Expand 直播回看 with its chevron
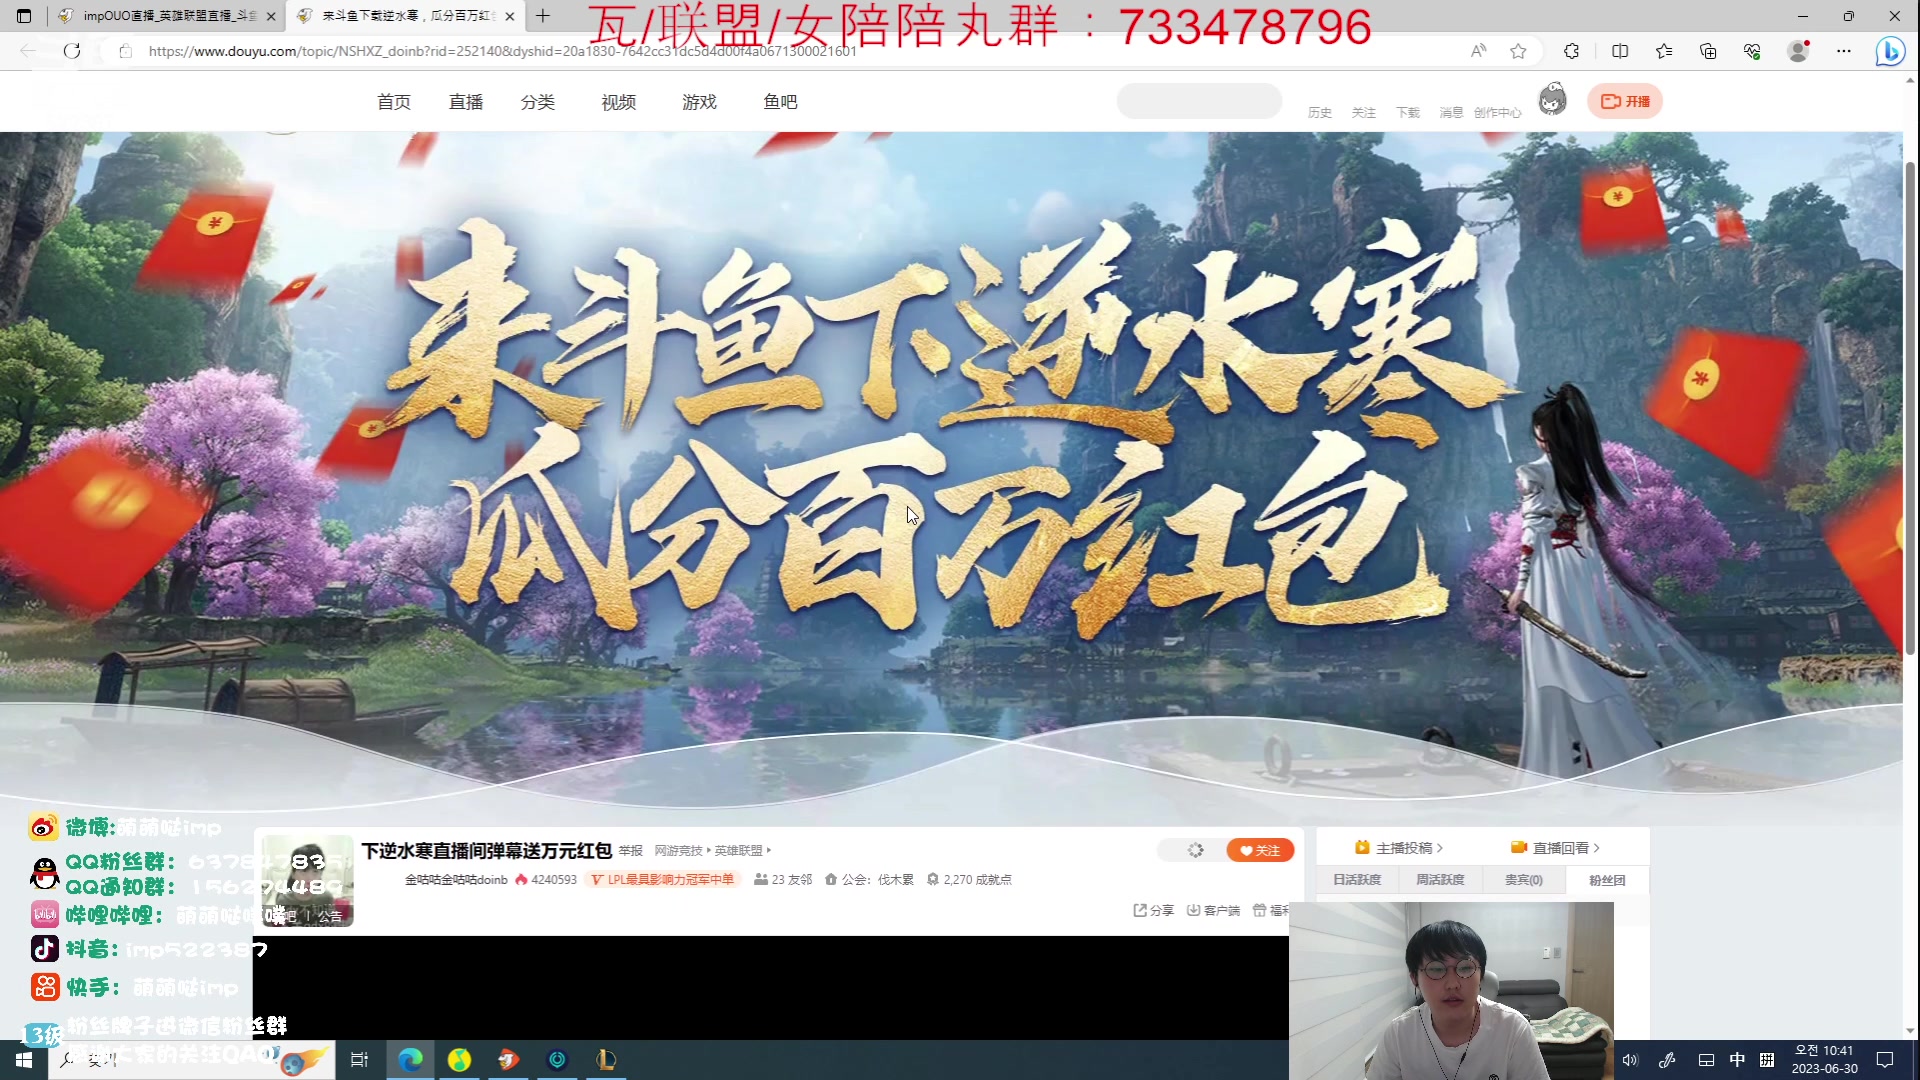 pyautogui.click(x=1597, y=849)
